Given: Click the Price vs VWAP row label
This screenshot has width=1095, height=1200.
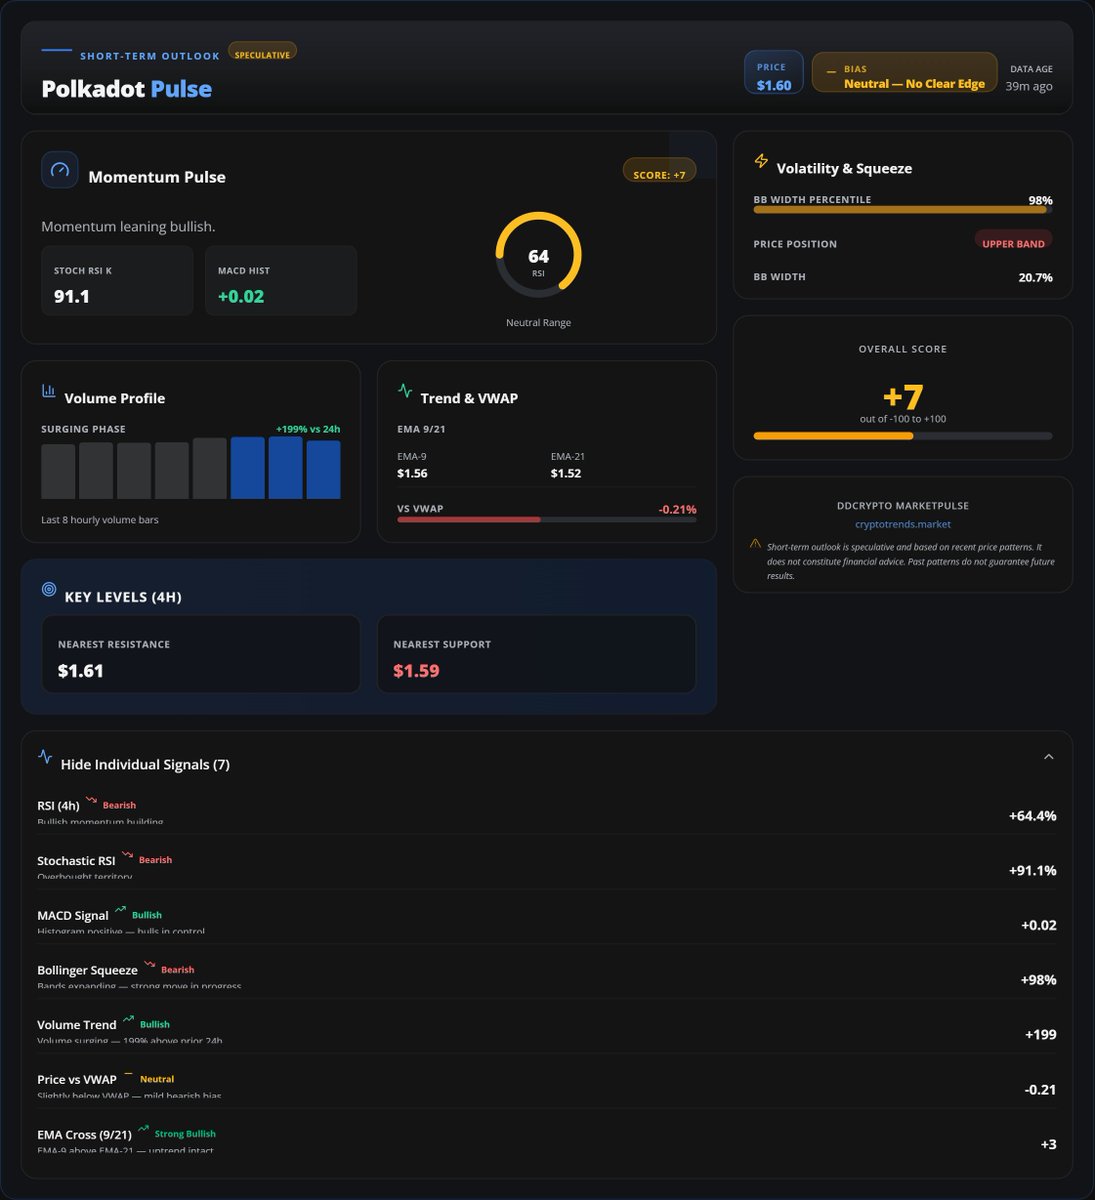Looking at the screenshot, I should pyautogui.click(x=77, y=1080).
